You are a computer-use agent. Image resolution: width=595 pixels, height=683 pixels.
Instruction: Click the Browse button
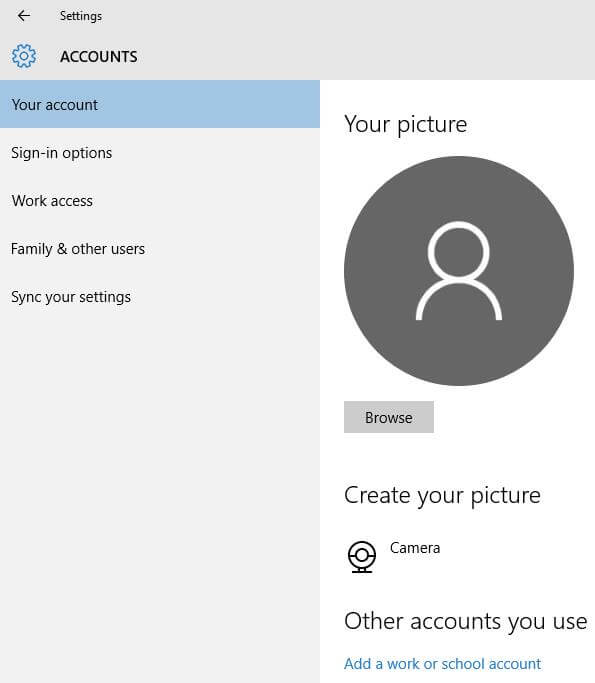pyautogui.click(x=389, y=417)
